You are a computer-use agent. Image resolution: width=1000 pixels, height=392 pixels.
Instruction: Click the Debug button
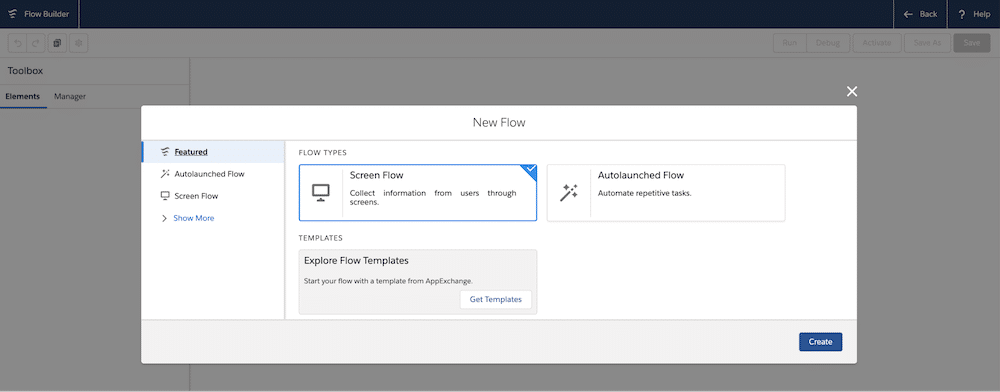click(828, 43)
